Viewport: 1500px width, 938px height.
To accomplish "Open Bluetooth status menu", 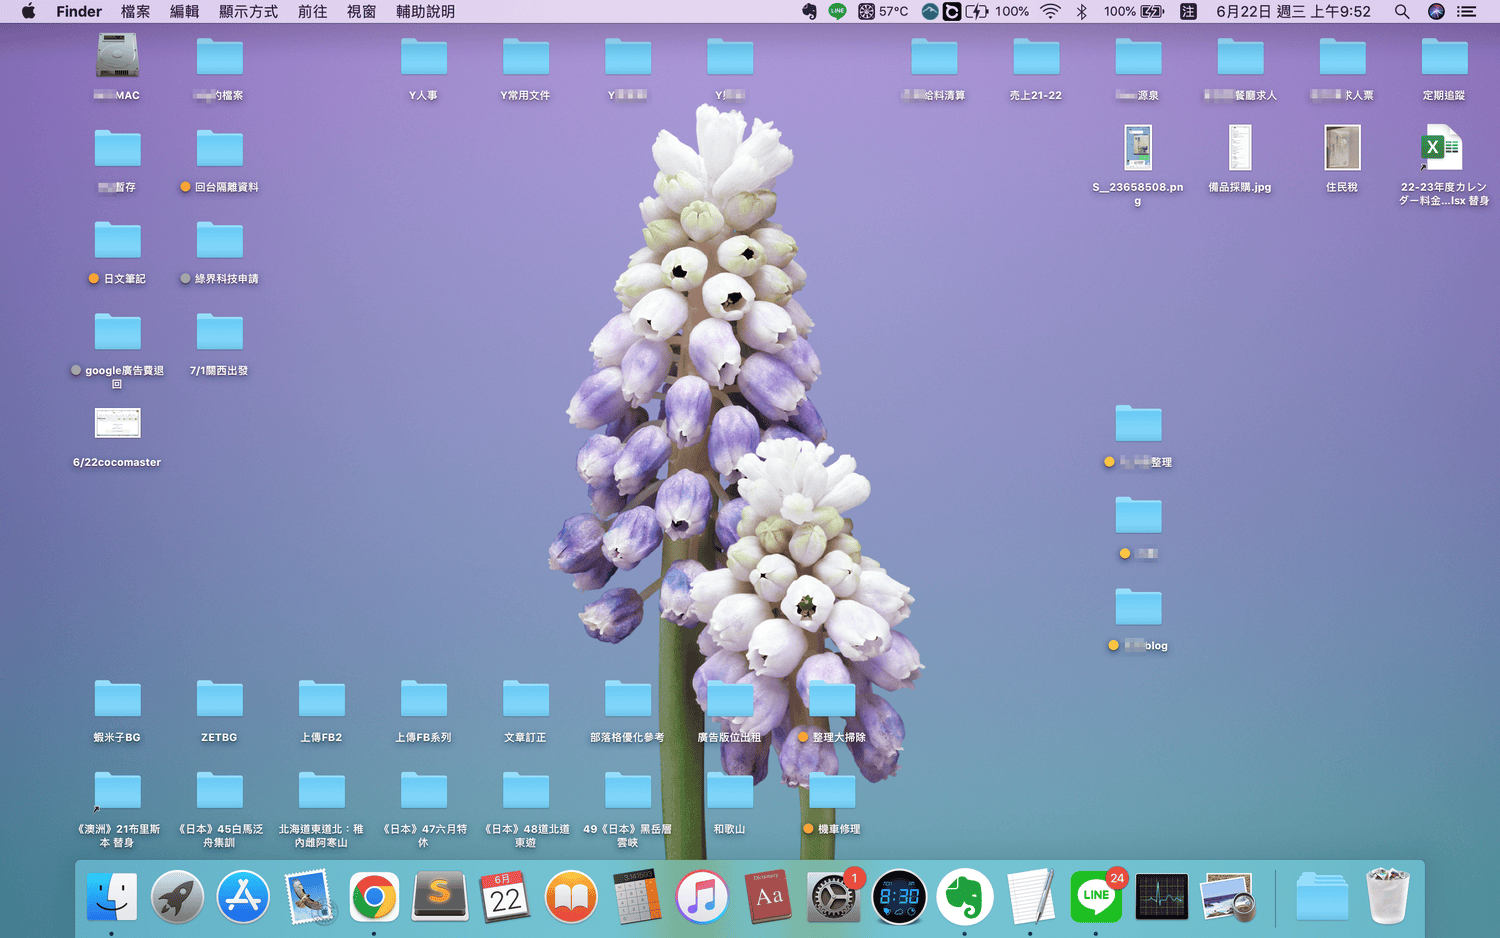I will pos(1081,12).
